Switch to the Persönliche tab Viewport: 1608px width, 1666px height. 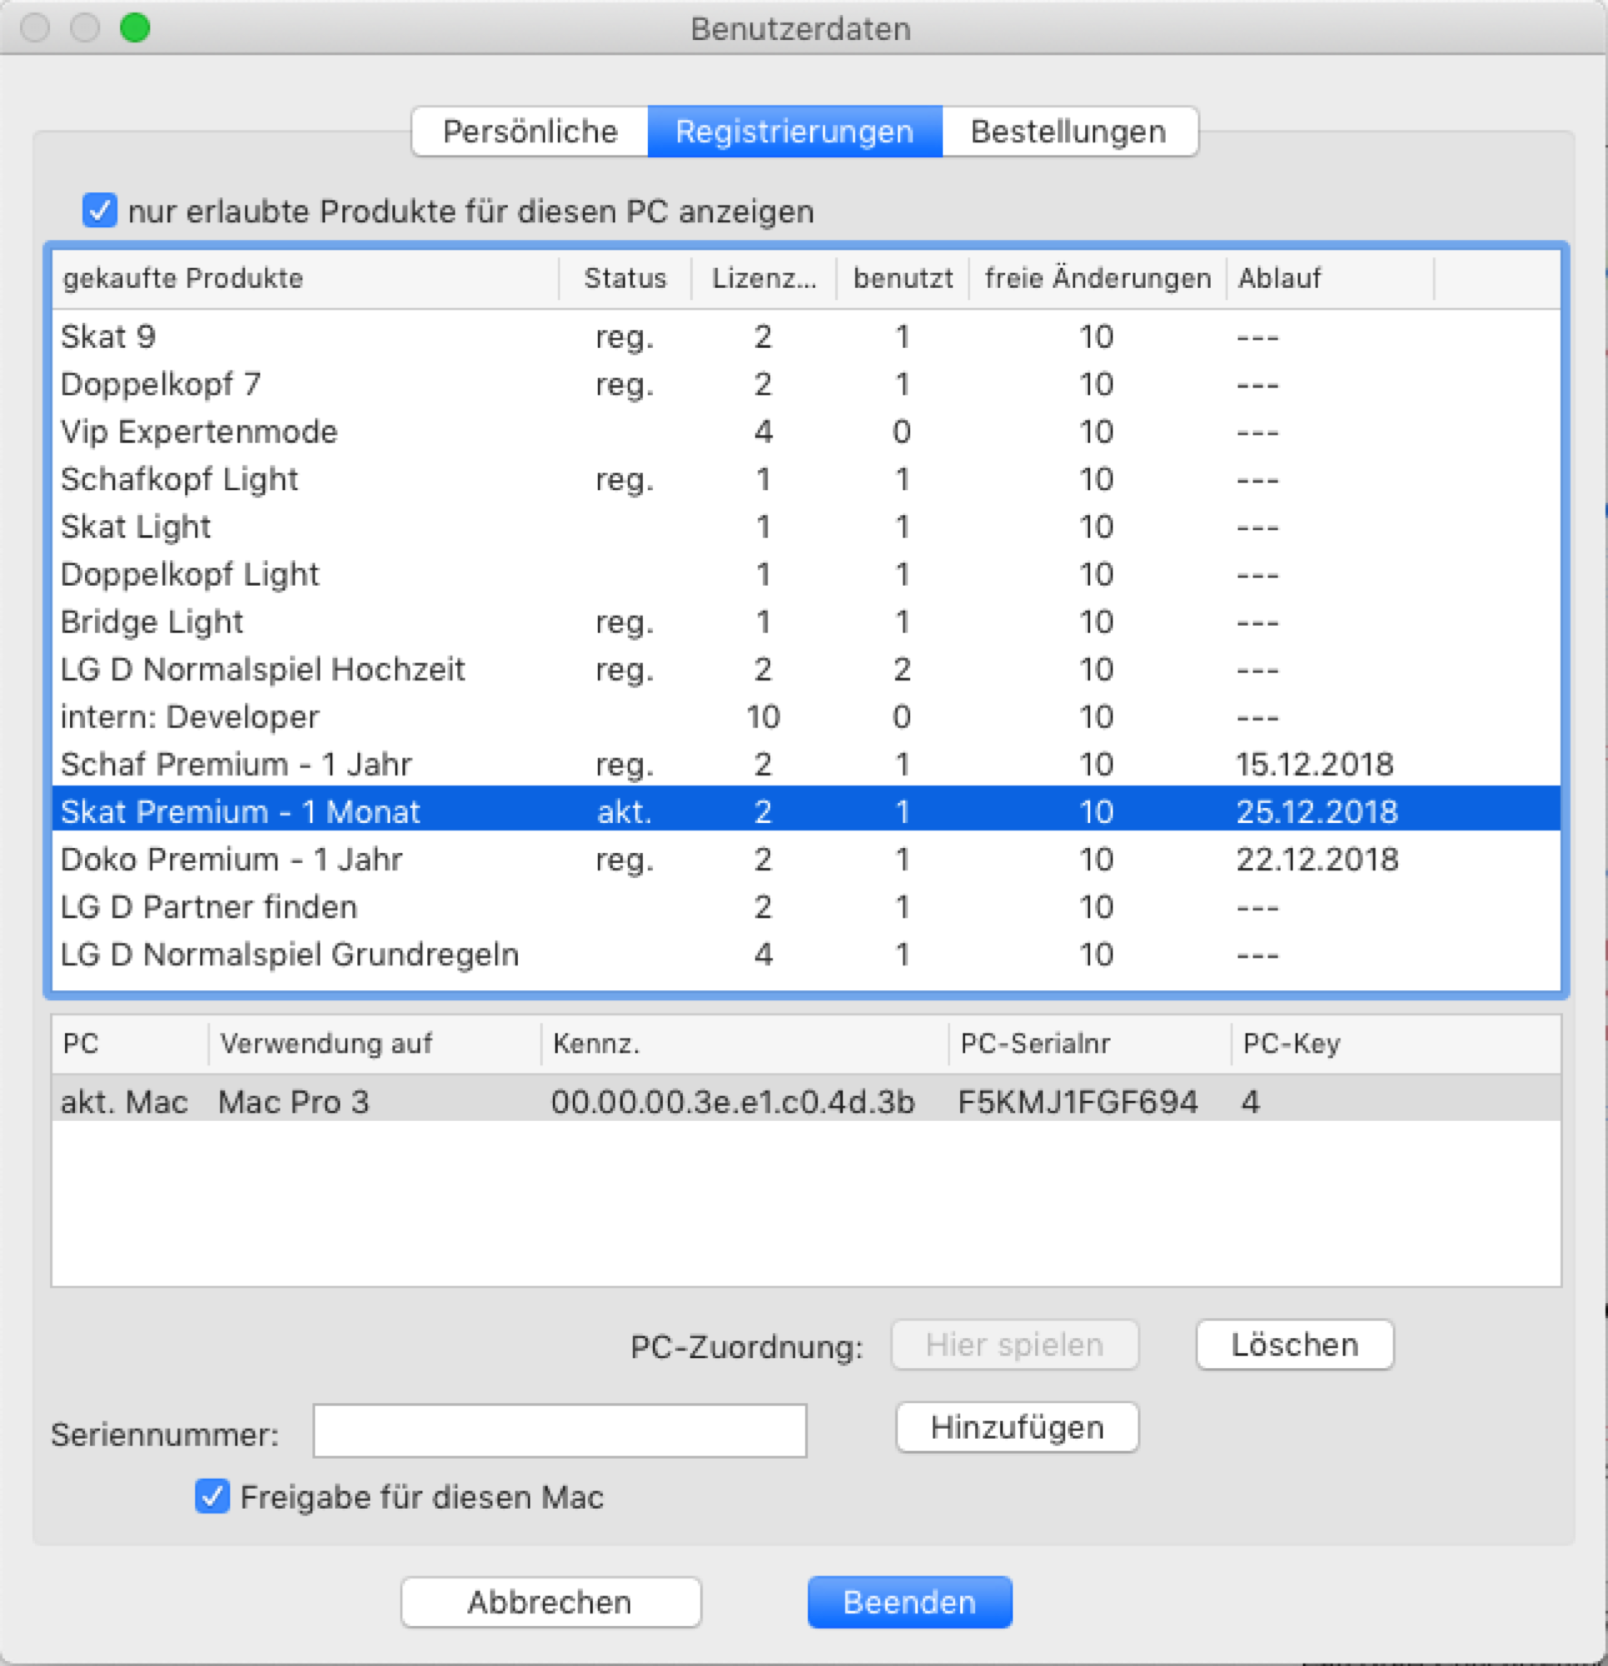point(530,132)
